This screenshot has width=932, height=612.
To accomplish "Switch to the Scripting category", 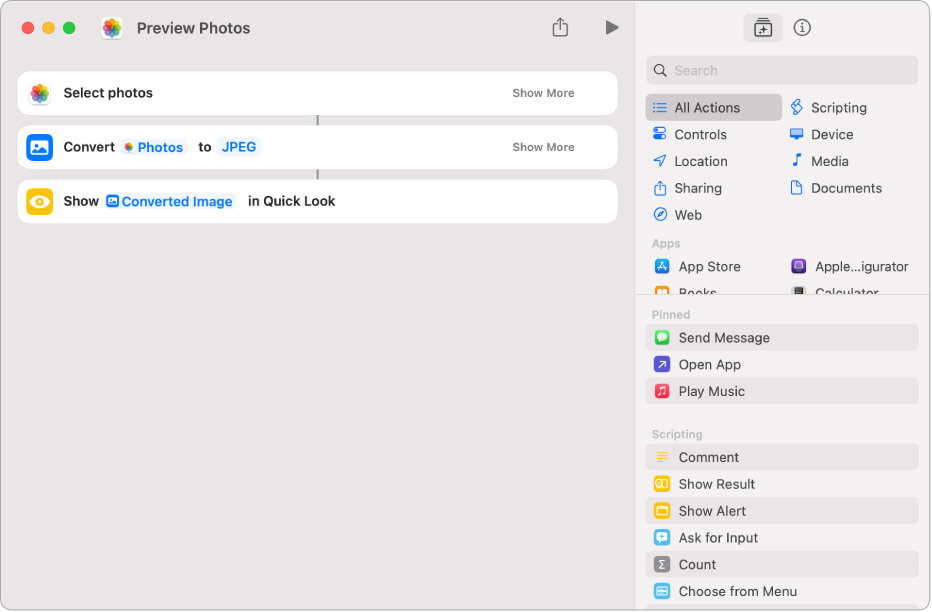I will click(838, 108).
